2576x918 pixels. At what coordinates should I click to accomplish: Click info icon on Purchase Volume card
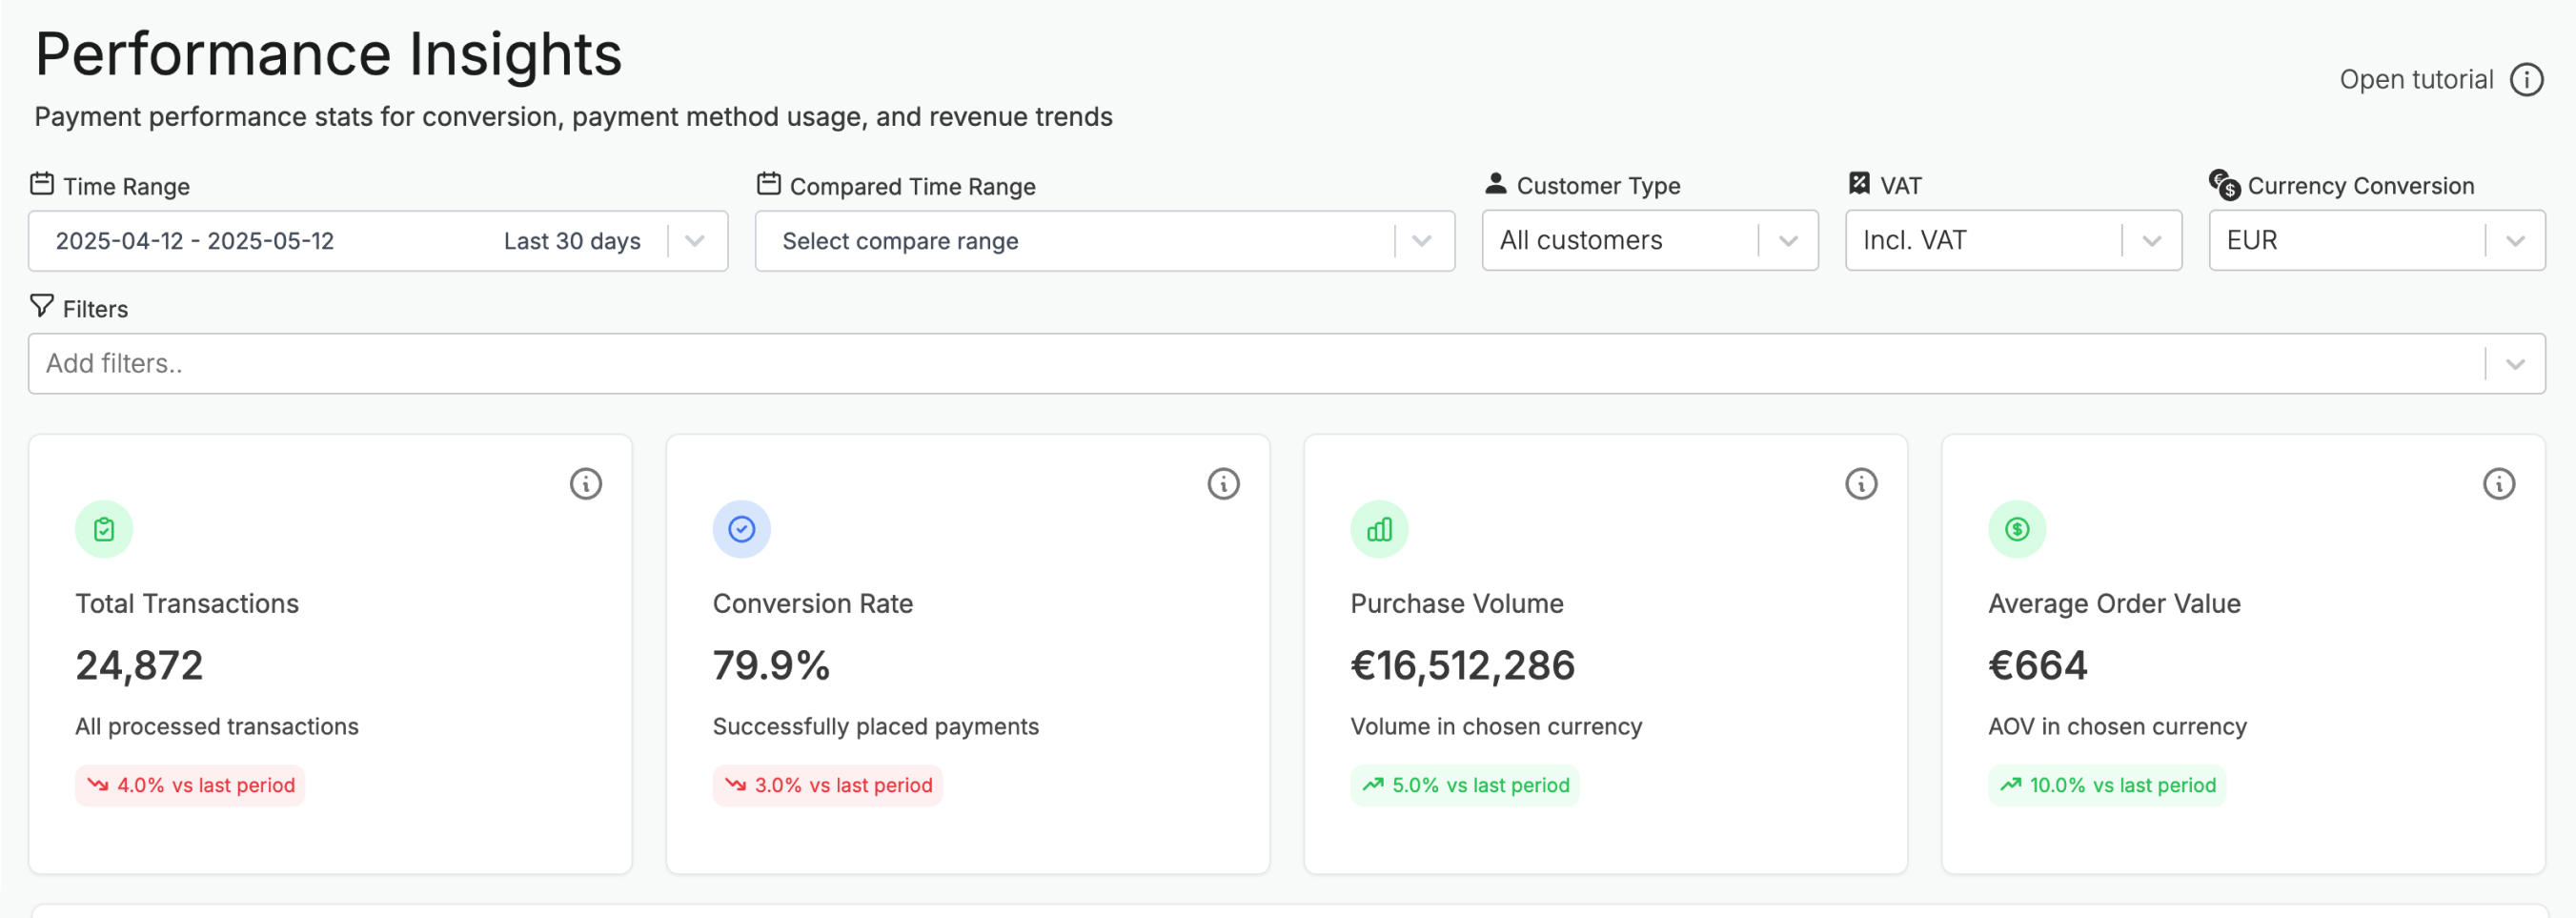(1860, 484)
